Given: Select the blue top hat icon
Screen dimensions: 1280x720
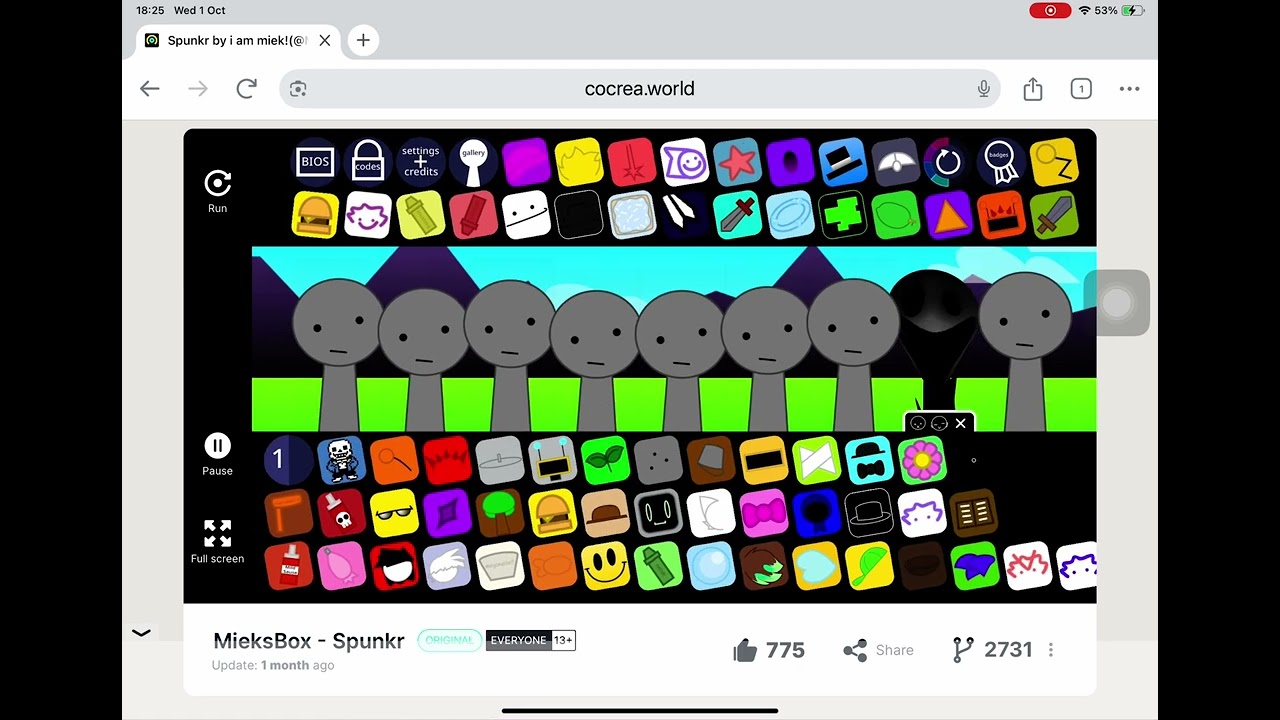Looking at the screenshot, I should 843,162.
